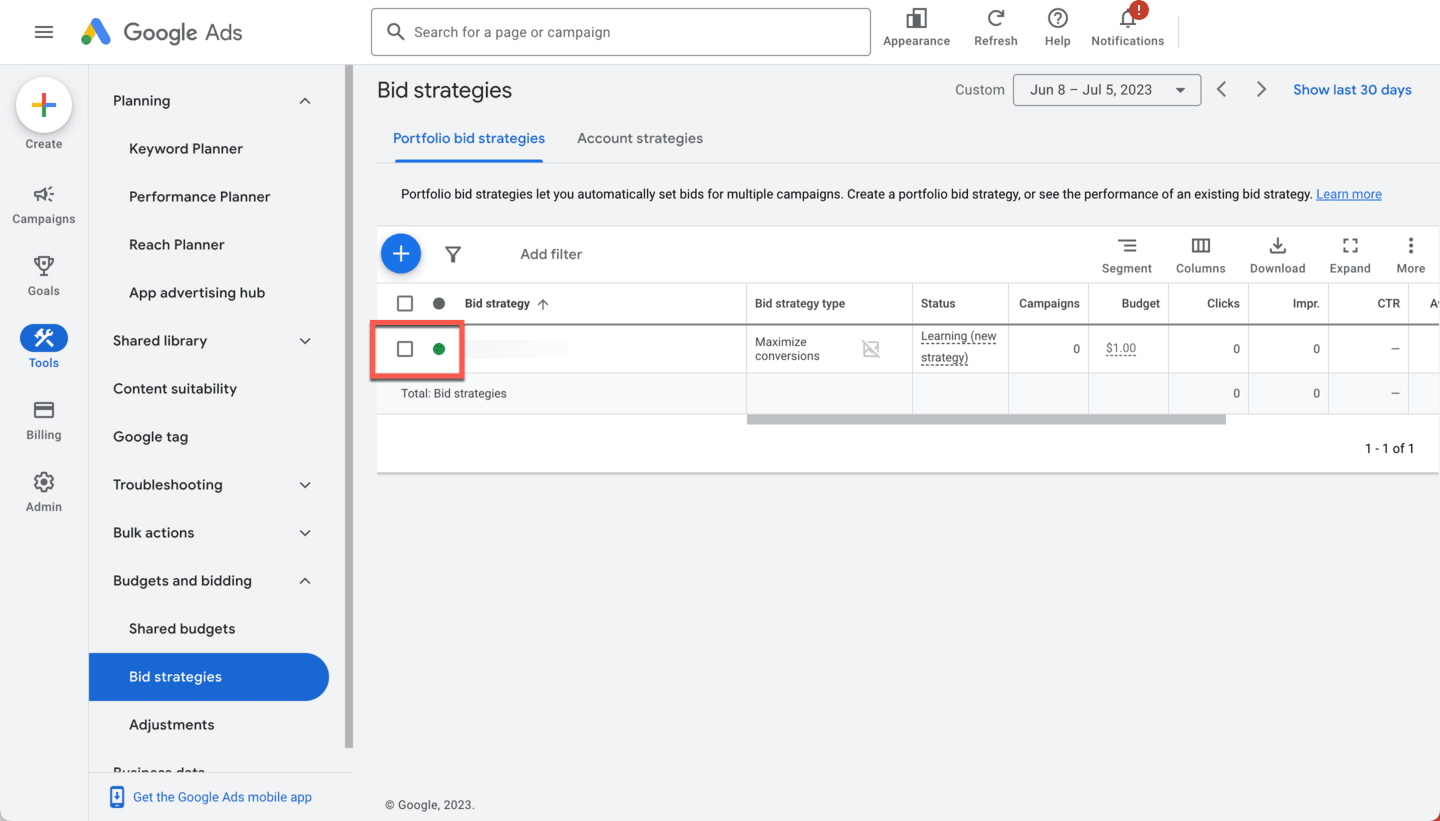Viewport: 1440px width, 821px height.
Task: Click the Download icon
Action: 1277,246
